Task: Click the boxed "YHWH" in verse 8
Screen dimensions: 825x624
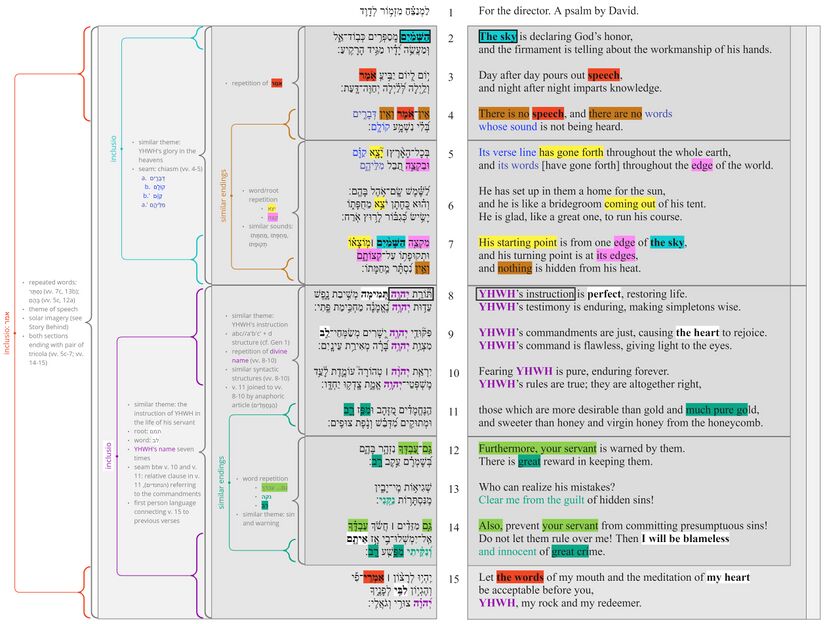Action: (x=497, y=295)
